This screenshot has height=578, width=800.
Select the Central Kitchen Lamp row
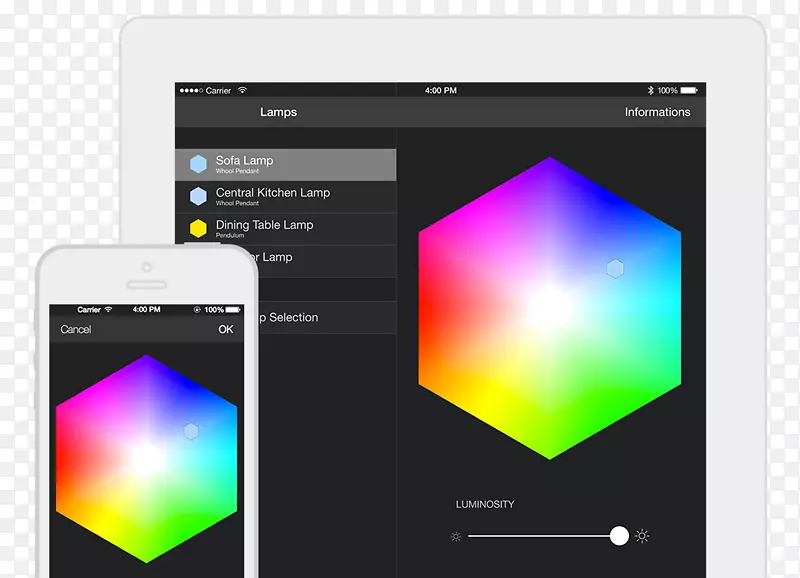point(285,197)
